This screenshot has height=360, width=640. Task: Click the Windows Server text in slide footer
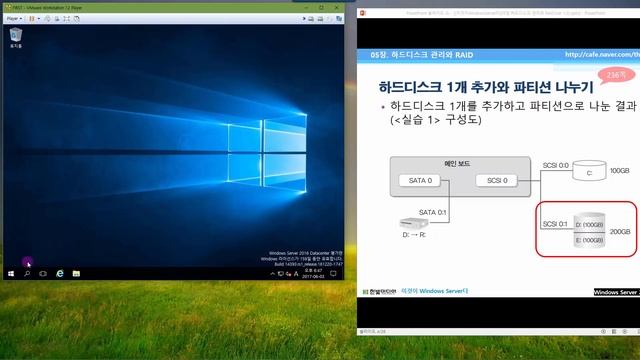tap(616, 292)
